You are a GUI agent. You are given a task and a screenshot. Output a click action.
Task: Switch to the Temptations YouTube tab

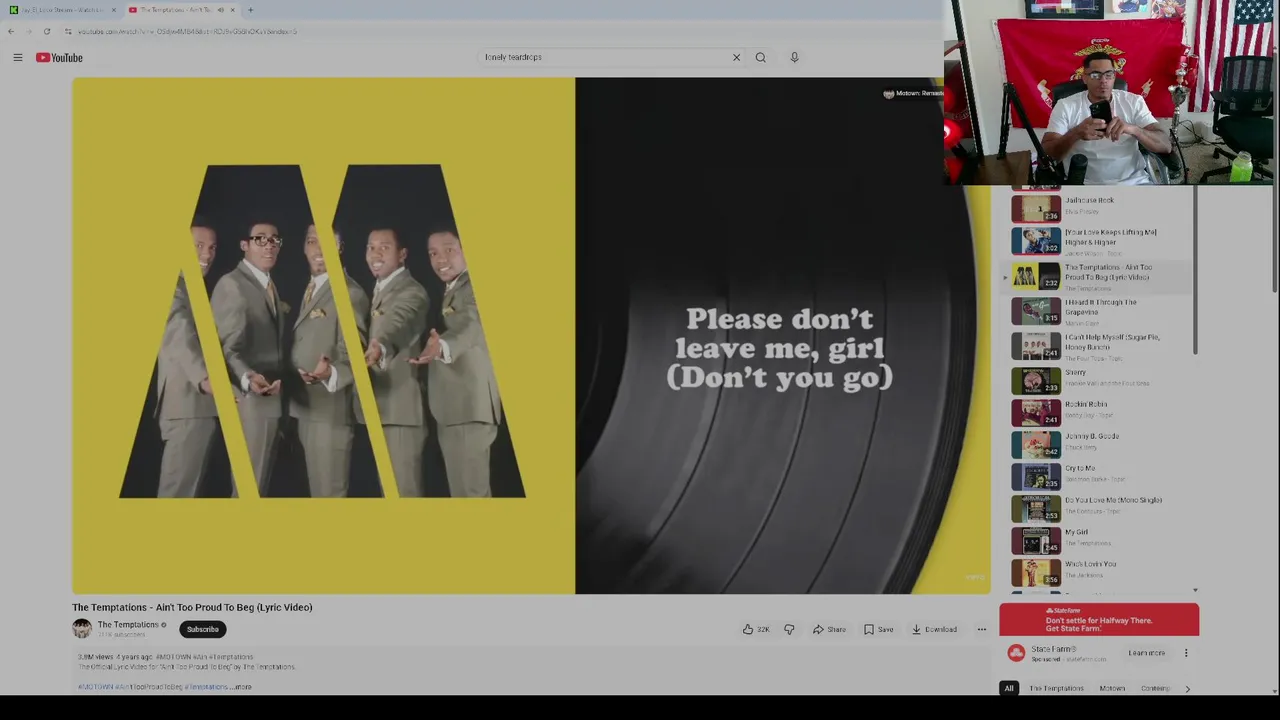point(180,10)
